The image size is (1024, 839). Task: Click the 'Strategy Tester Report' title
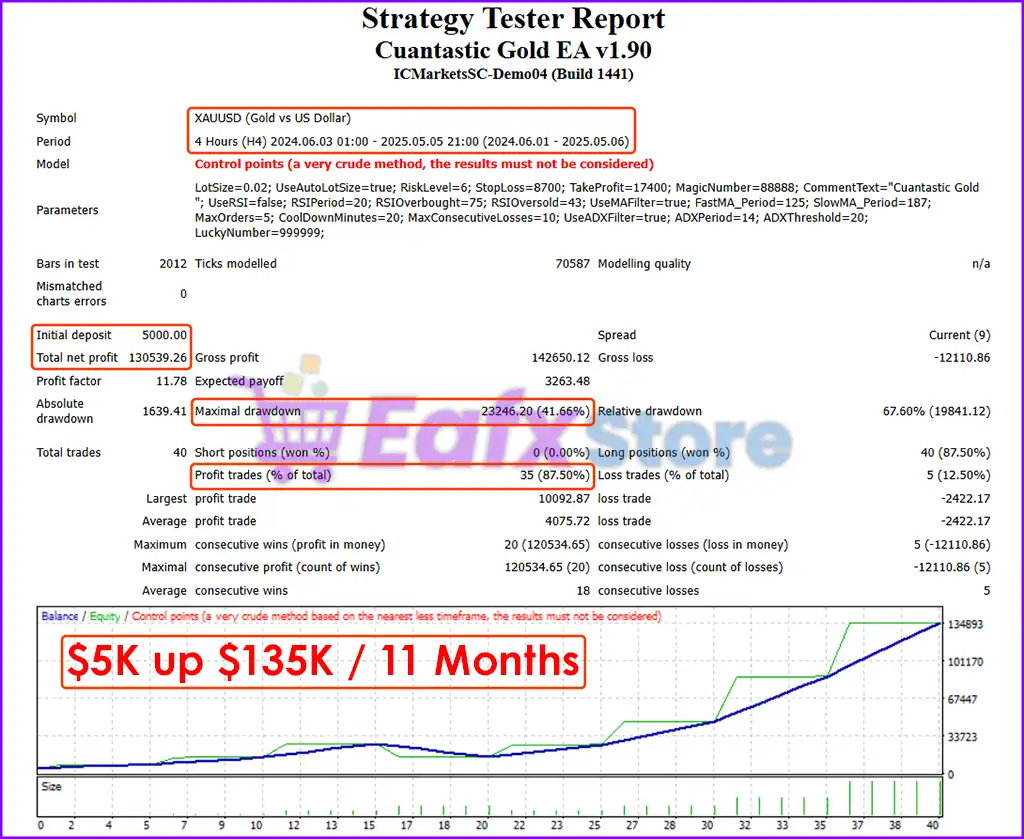[513, 18]
